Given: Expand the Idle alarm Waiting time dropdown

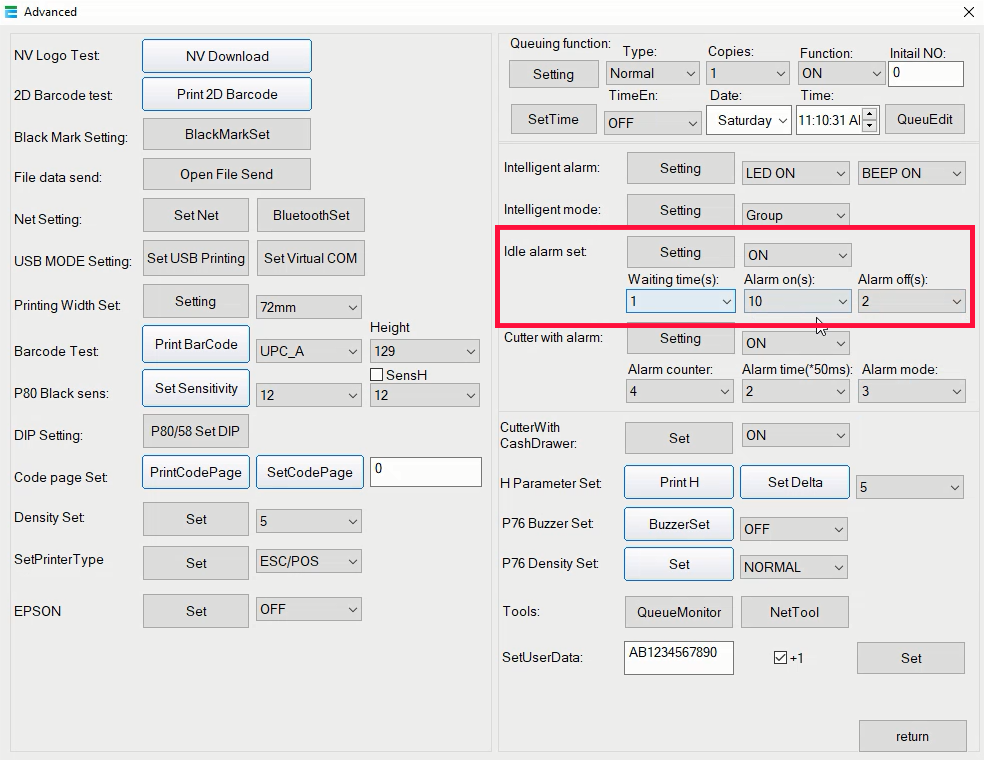Looking at the screenshot, I should tap(680, 301).
